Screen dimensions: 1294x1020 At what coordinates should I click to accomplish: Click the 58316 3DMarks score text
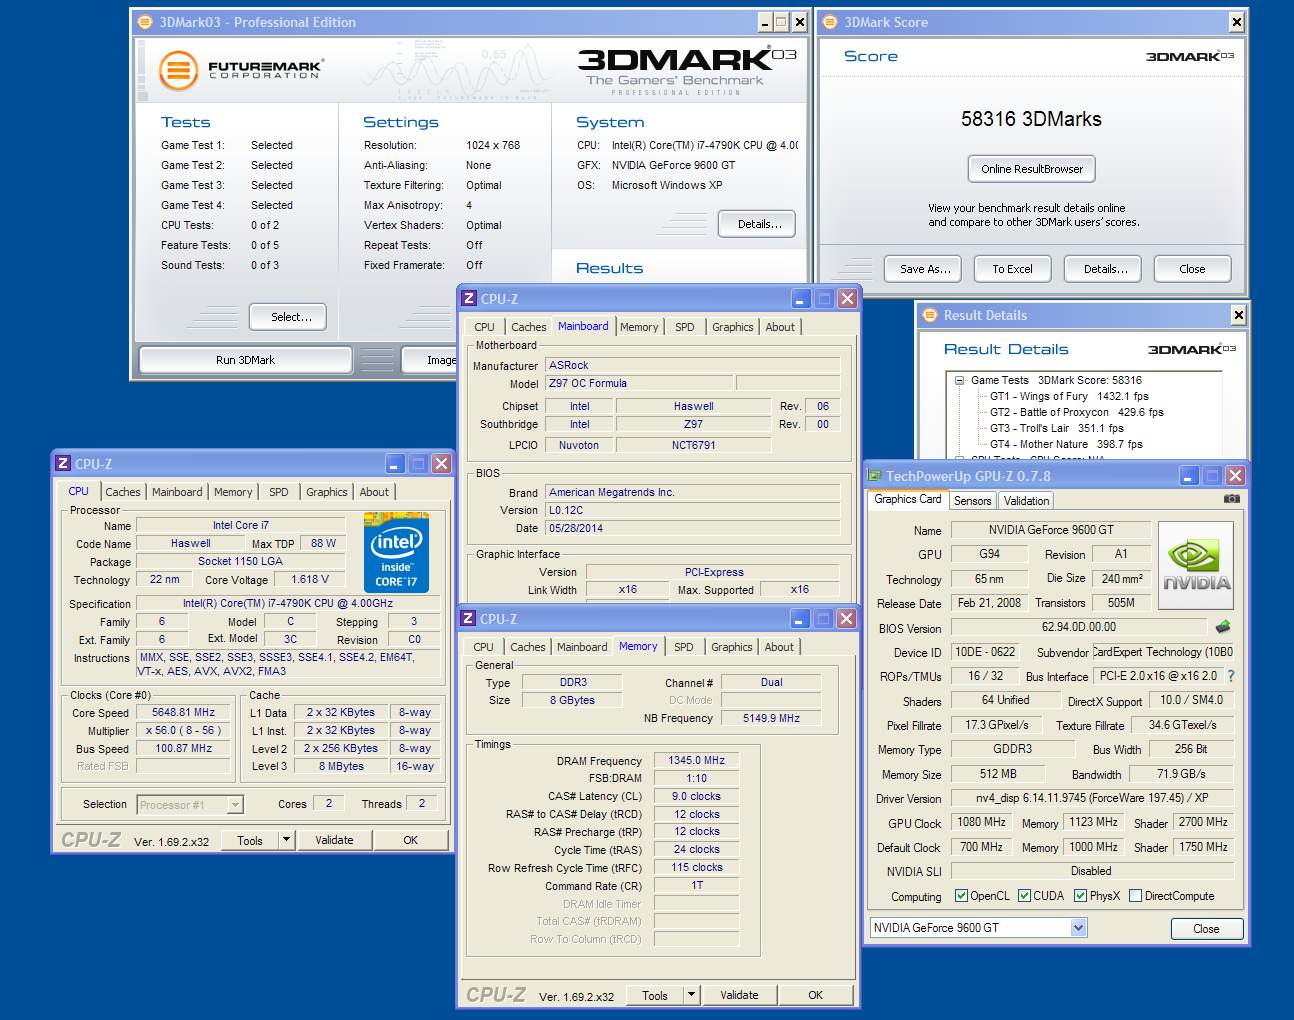coord(1031,119)
